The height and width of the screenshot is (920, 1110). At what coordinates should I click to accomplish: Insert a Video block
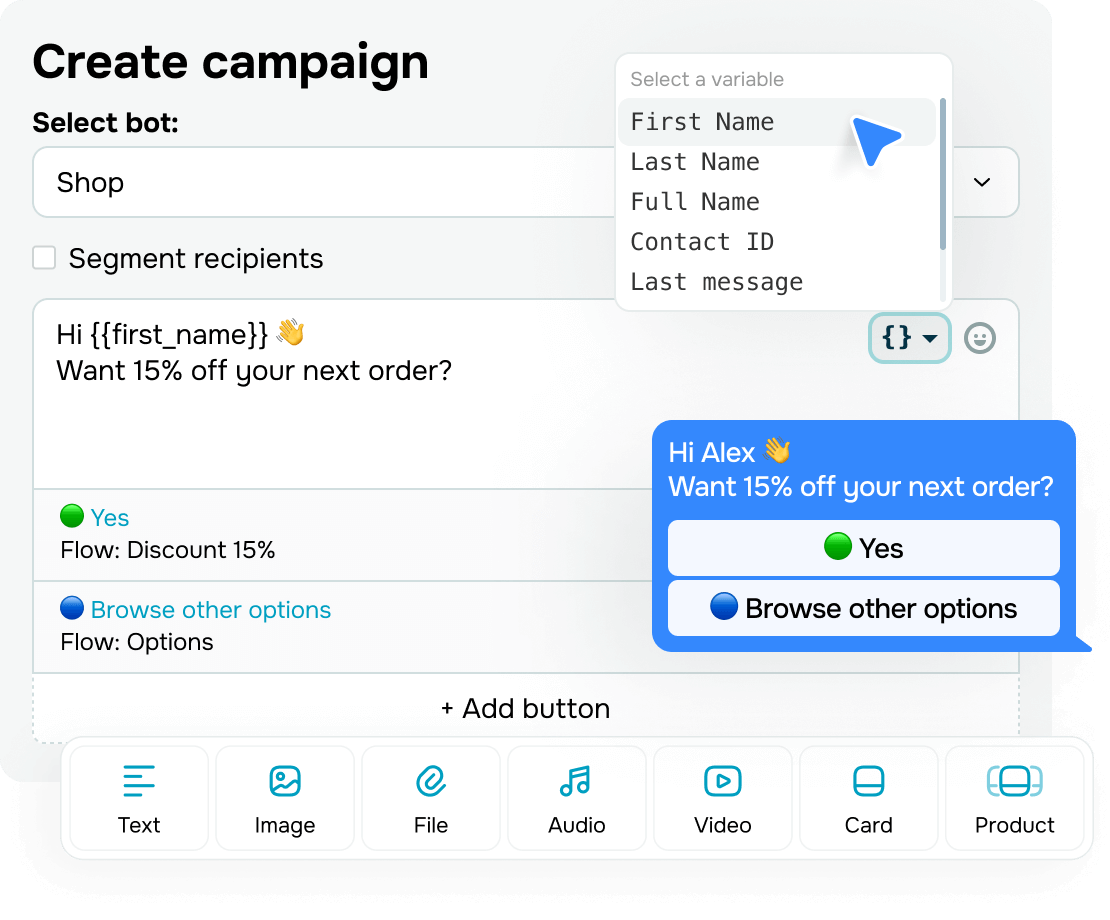click(x=722, y=798)
